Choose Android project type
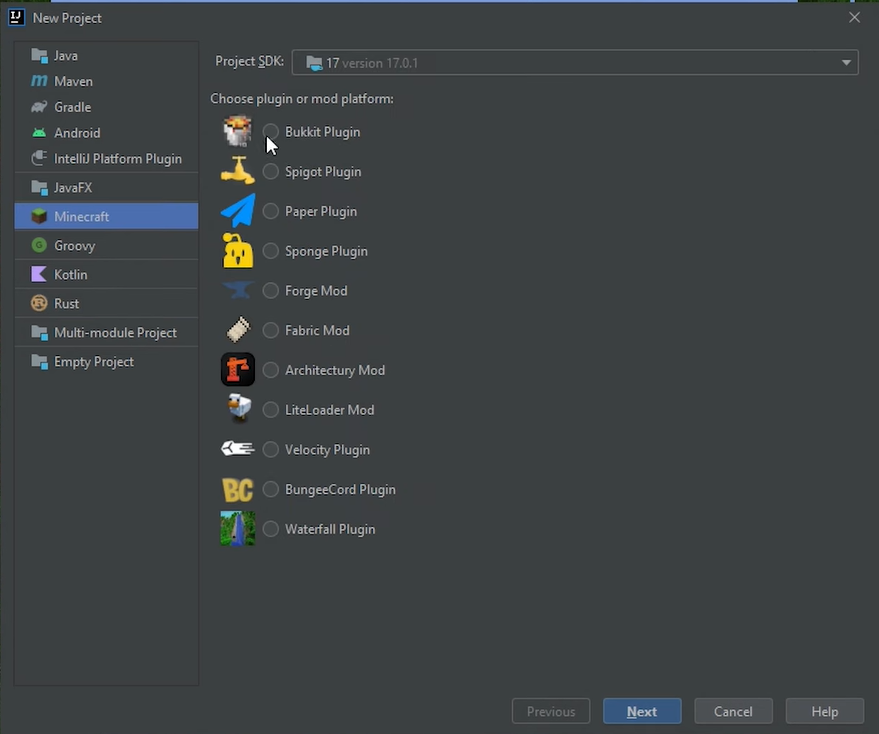The width and height of the screenshot is (879, 734). [107, 133]
